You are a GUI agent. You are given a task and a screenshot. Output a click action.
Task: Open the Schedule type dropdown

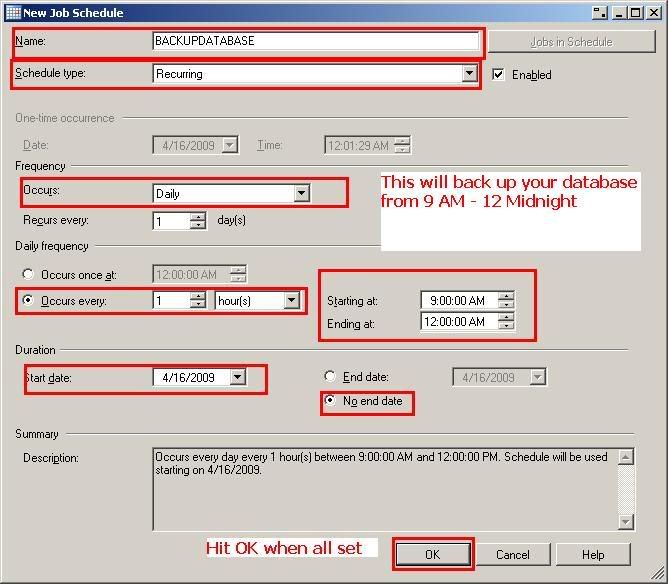(x=469, y=74)
